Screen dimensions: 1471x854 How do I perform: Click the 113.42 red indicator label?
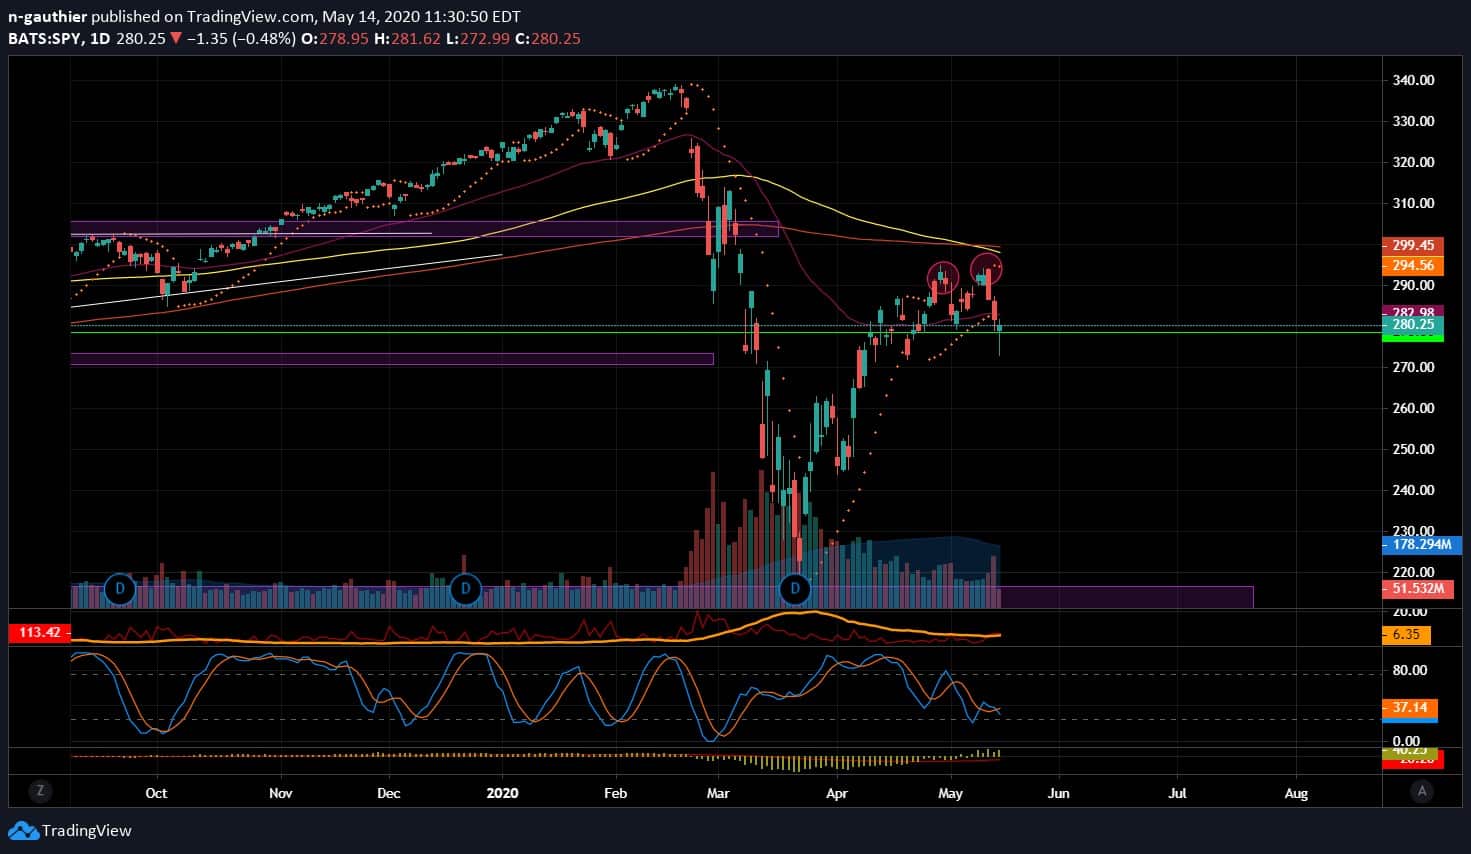39,633
